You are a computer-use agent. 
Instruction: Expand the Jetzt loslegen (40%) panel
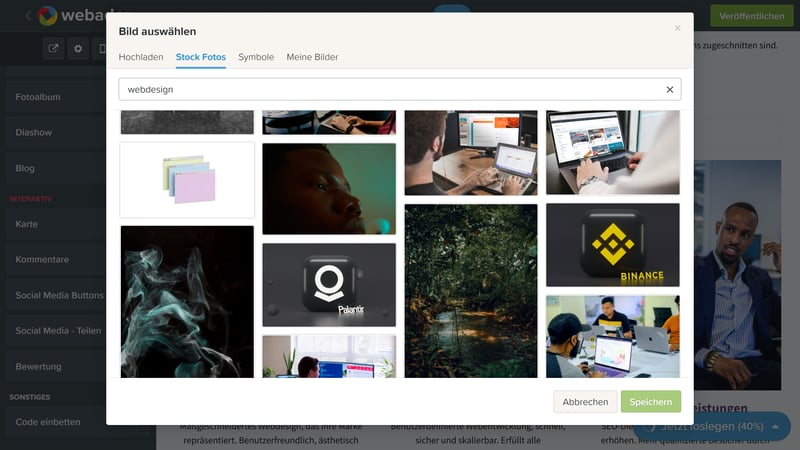712,427
